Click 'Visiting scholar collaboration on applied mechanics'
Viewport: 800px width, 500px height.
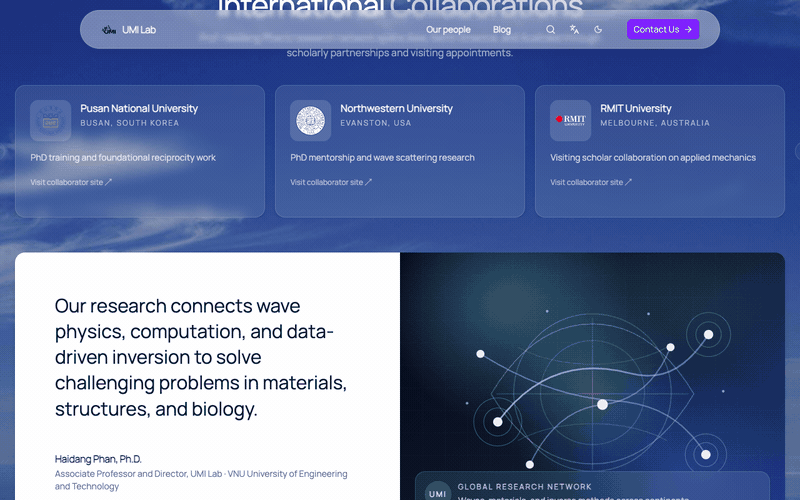(x=653, y=158)
